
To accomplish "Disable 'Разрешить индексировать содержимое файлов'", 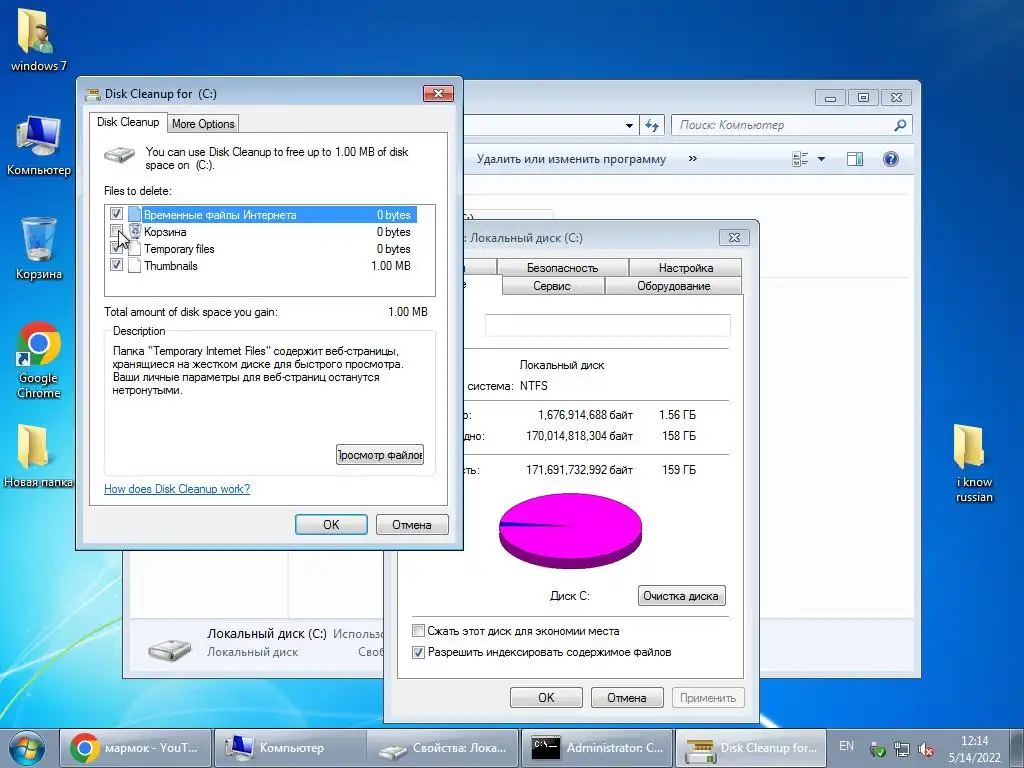I will pyautogui.click(x=419, y=652).
